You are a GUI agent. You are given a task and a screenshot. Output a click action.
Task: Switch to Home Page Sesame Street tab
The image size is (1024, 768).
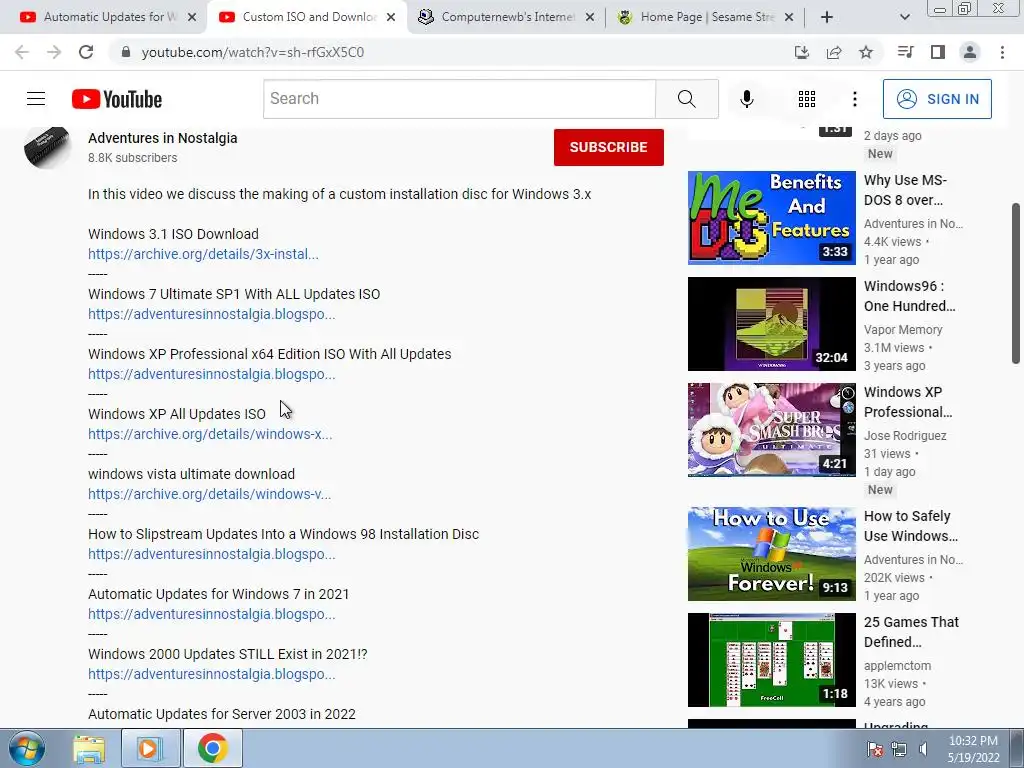(x=704, y=17)
